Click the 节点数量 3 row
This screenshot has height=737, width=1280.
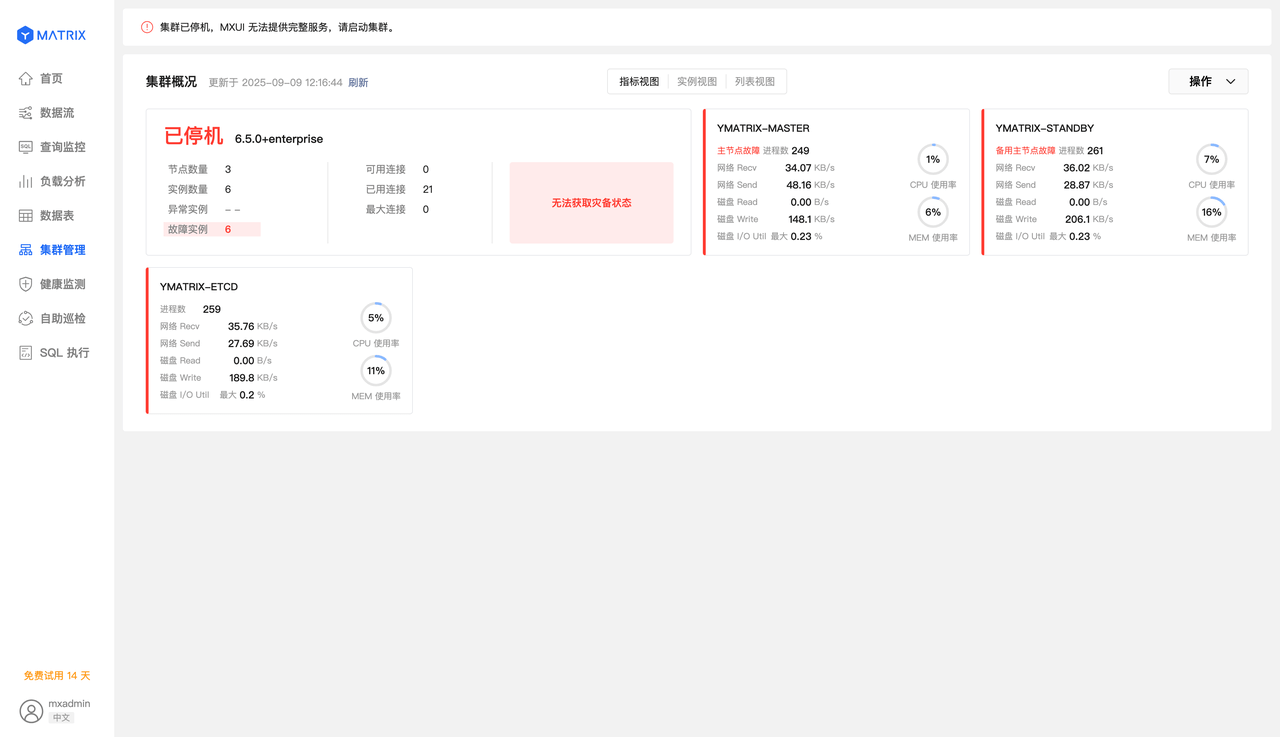coord(200,170)
